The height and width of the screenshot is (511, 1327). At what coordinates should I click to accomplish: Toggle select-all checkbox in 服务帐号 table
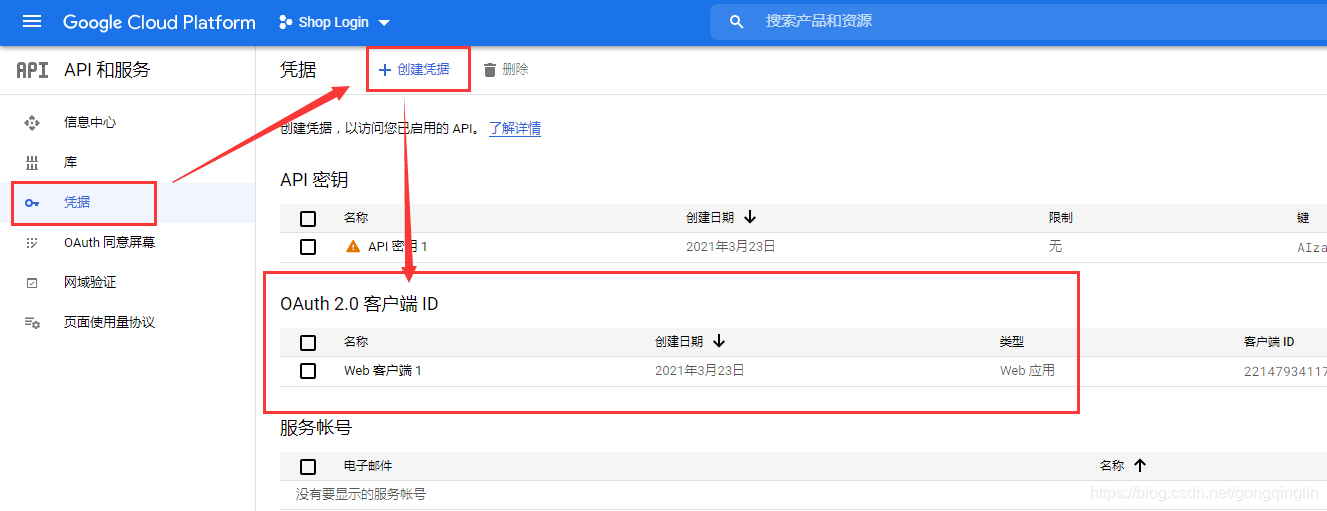308,467
